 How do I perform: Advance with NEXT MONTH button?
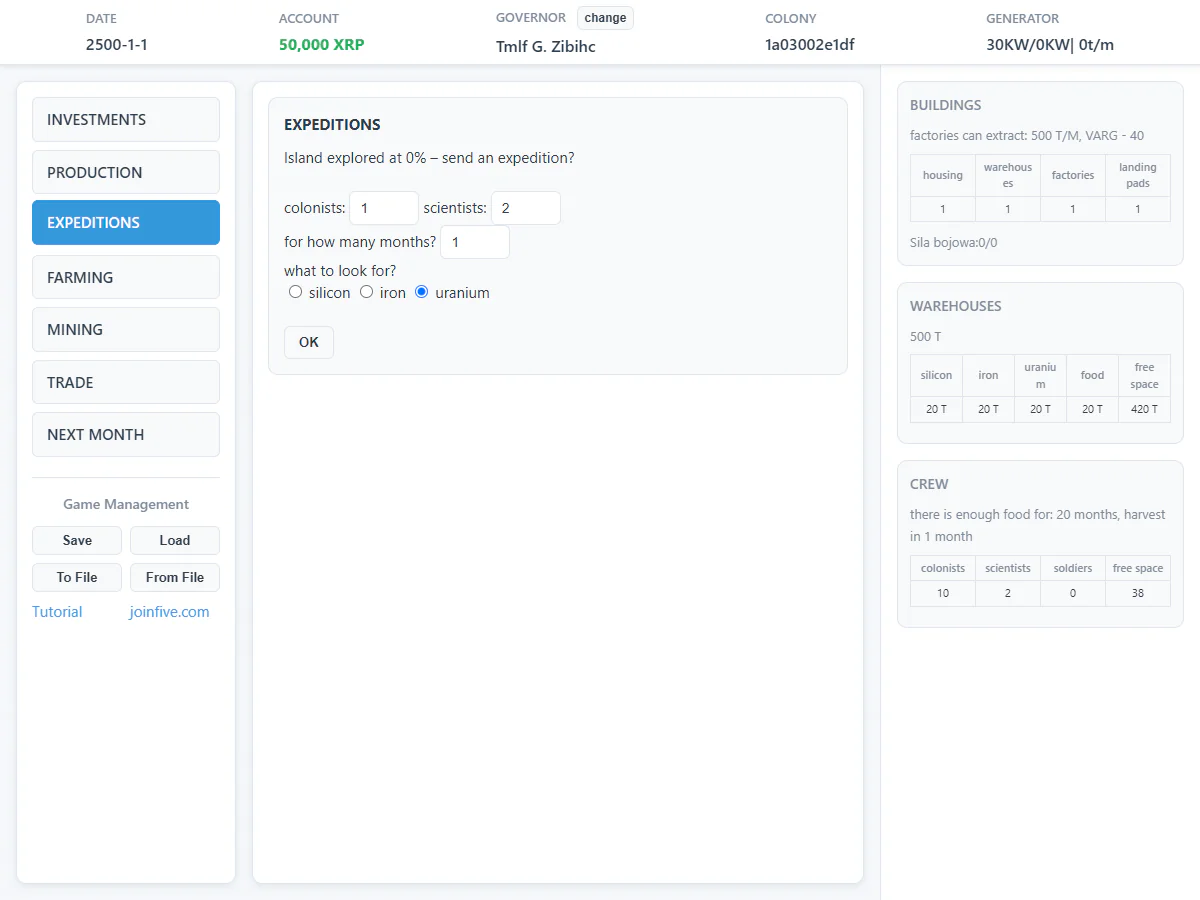pyautogui.click(x=126, y=434)
